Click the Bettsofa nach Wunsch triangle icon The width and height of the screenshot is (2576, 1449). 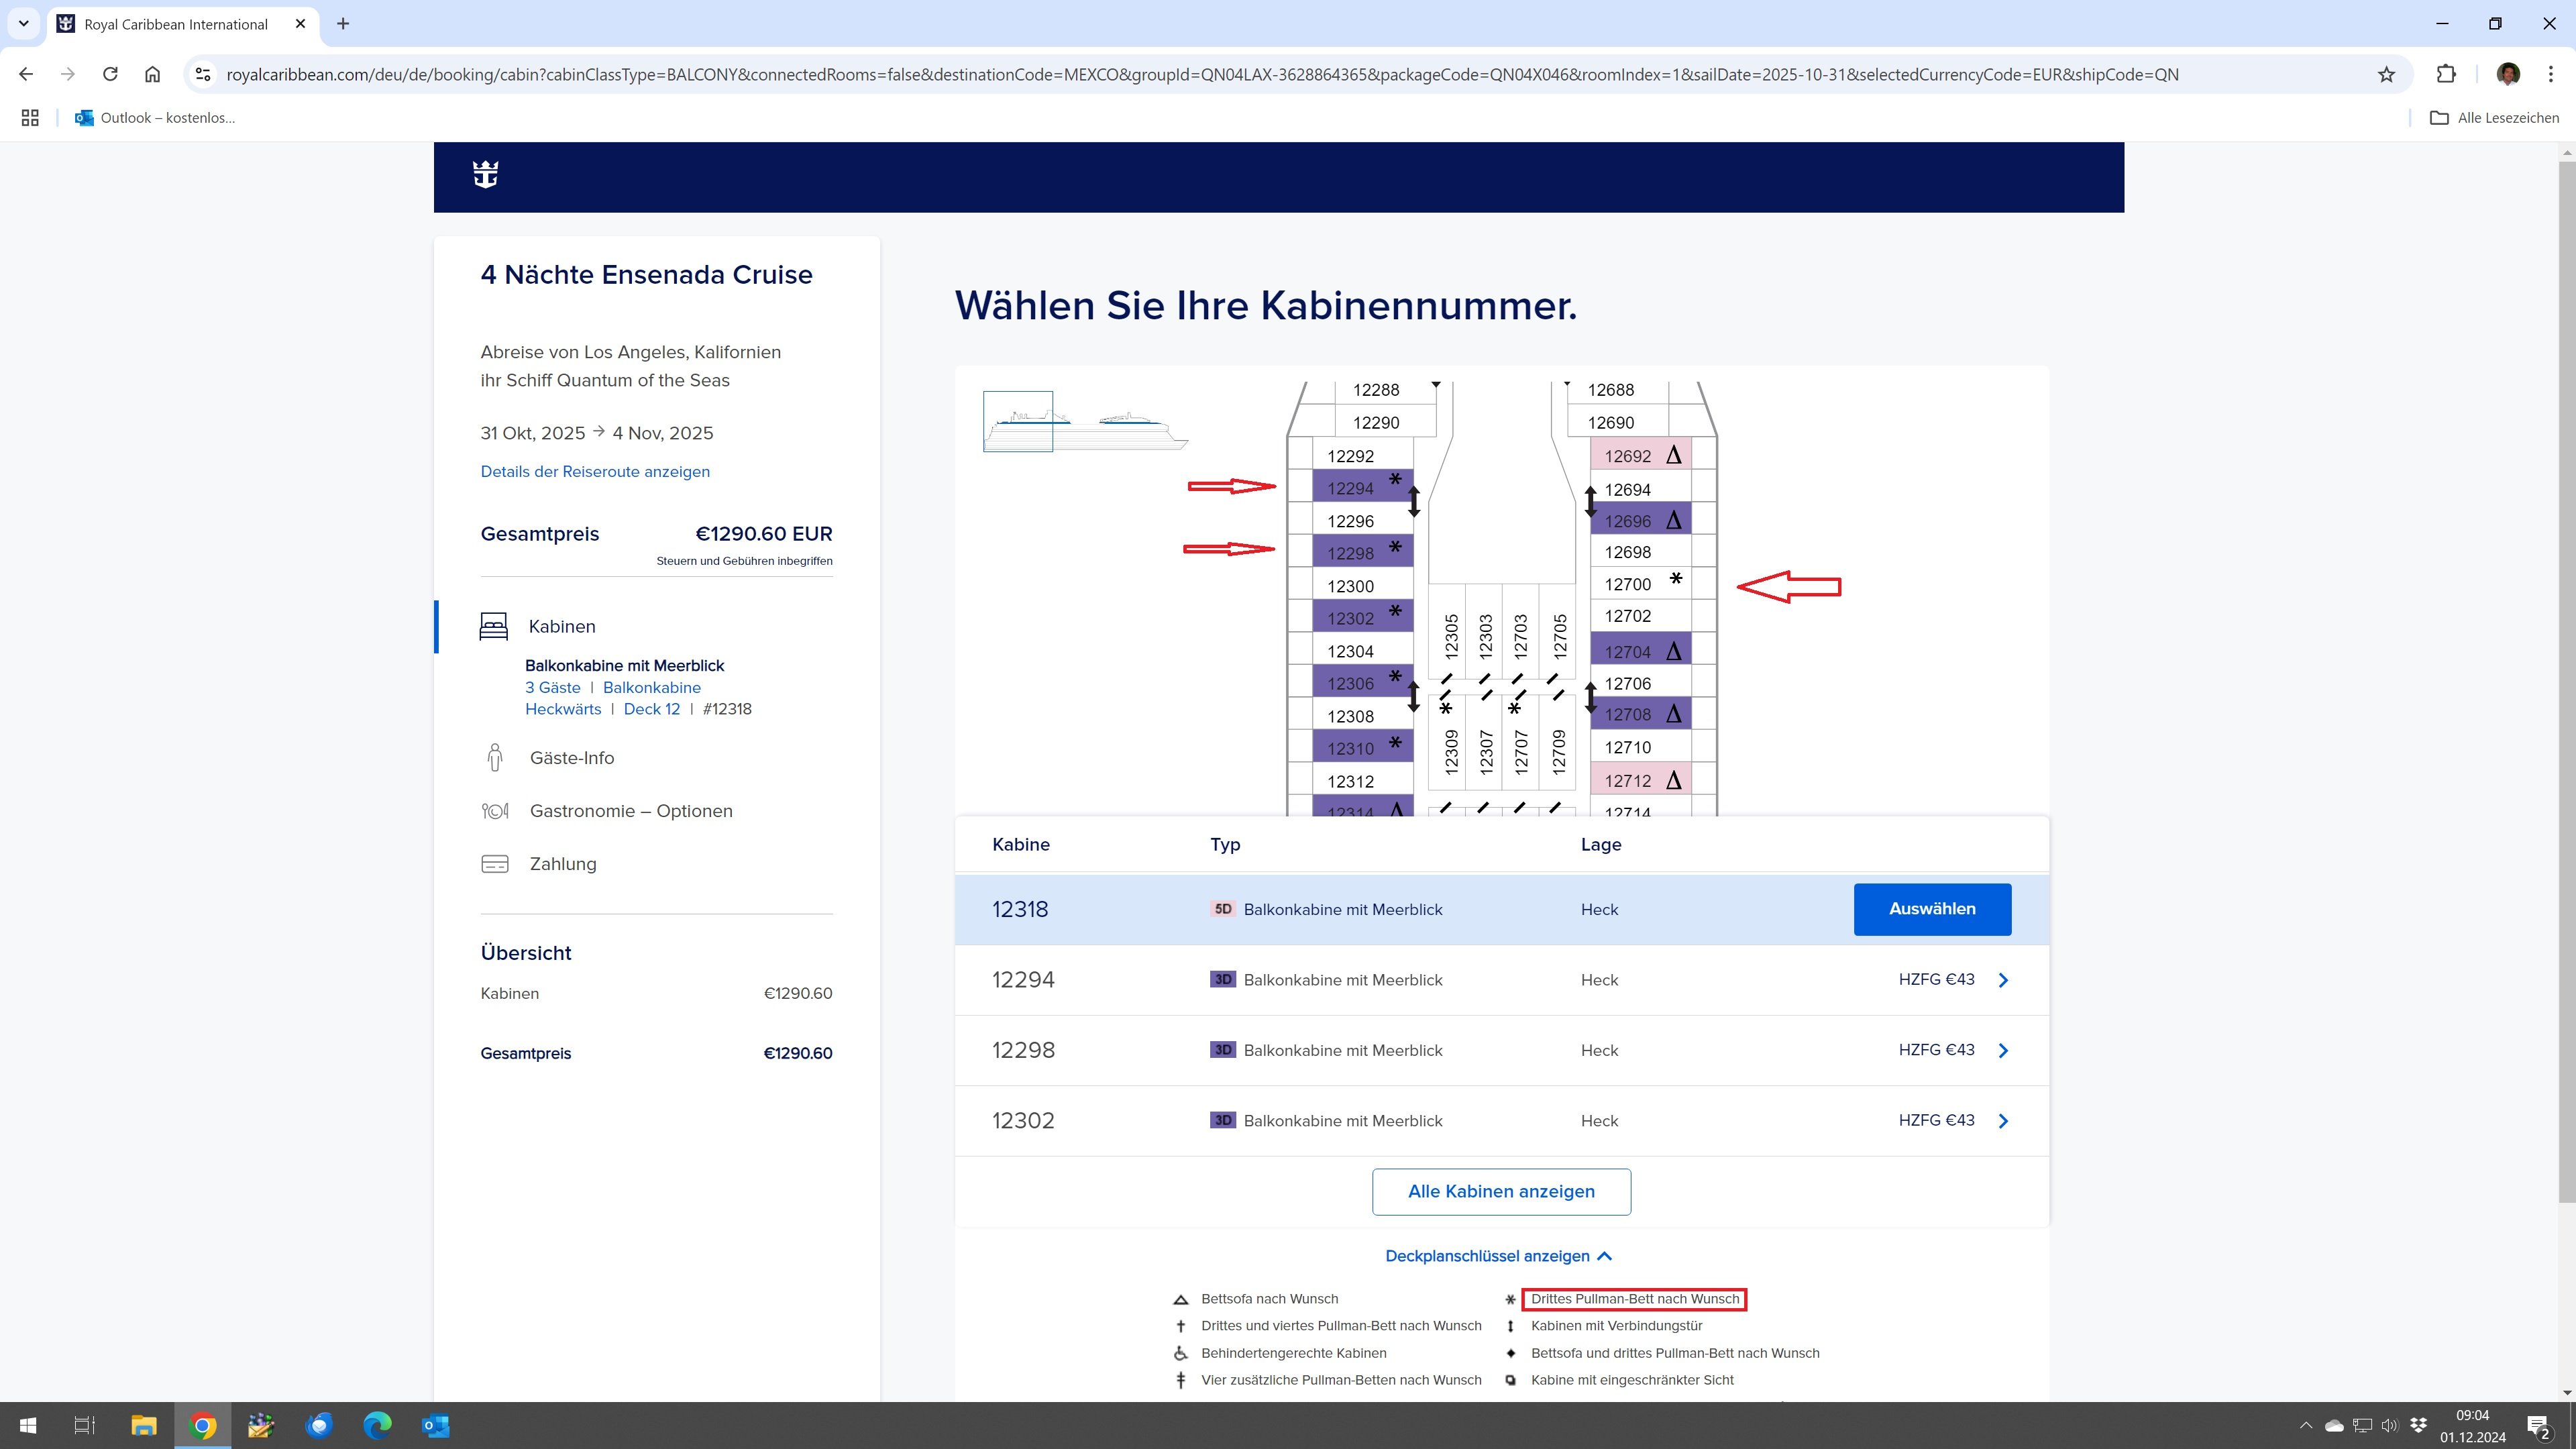(1180, 1300)
